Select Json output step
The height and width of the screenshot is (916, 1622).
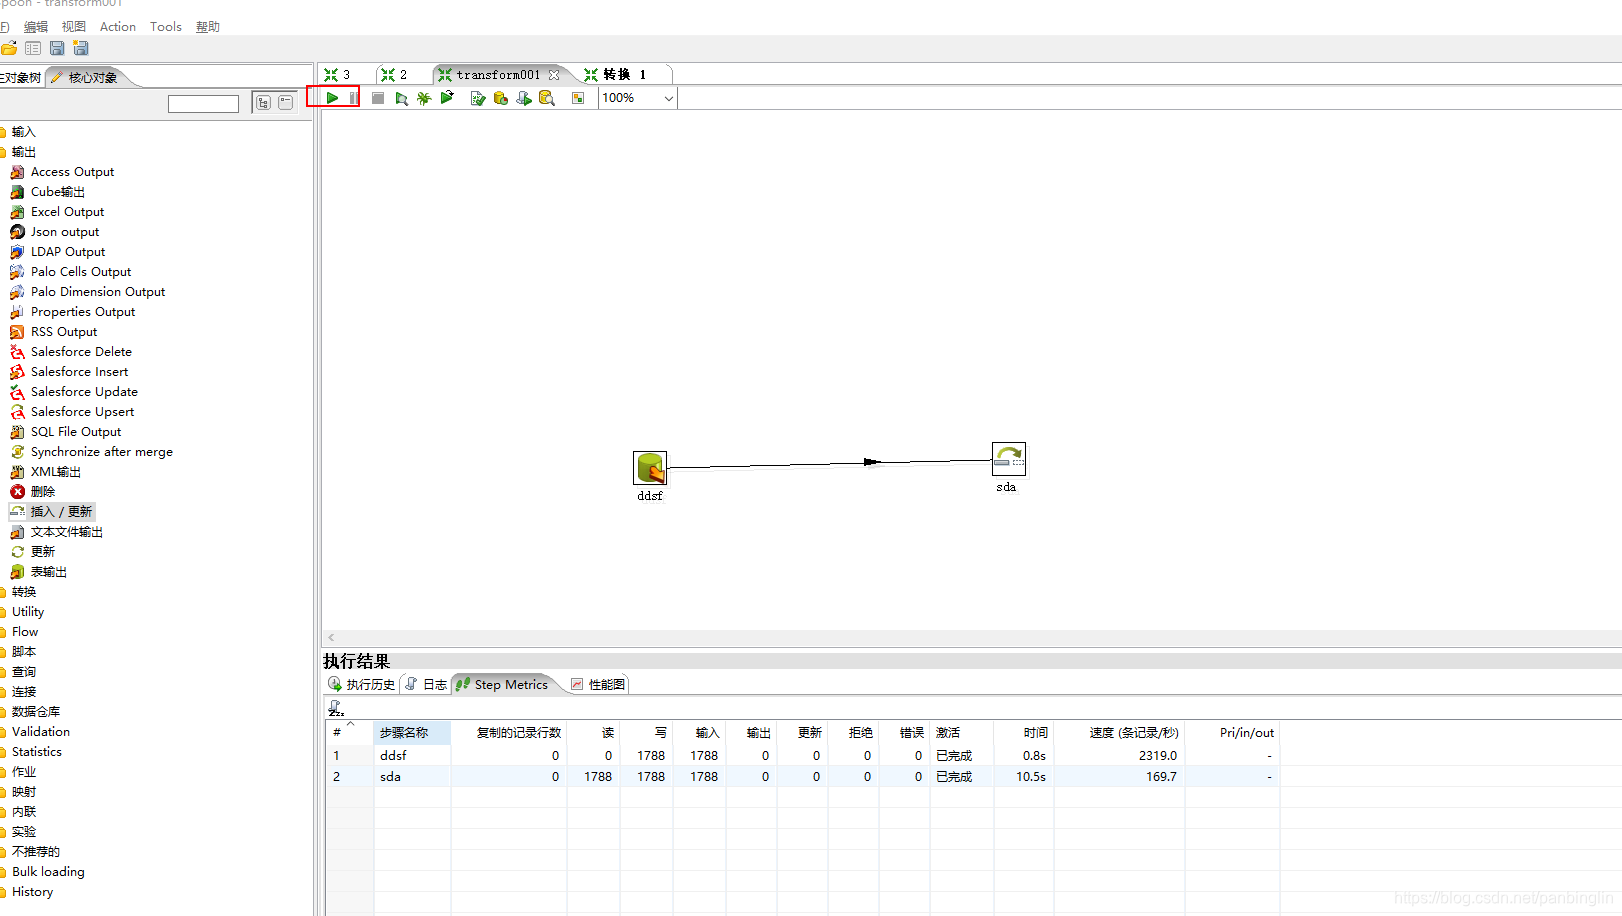click(65, 232)
